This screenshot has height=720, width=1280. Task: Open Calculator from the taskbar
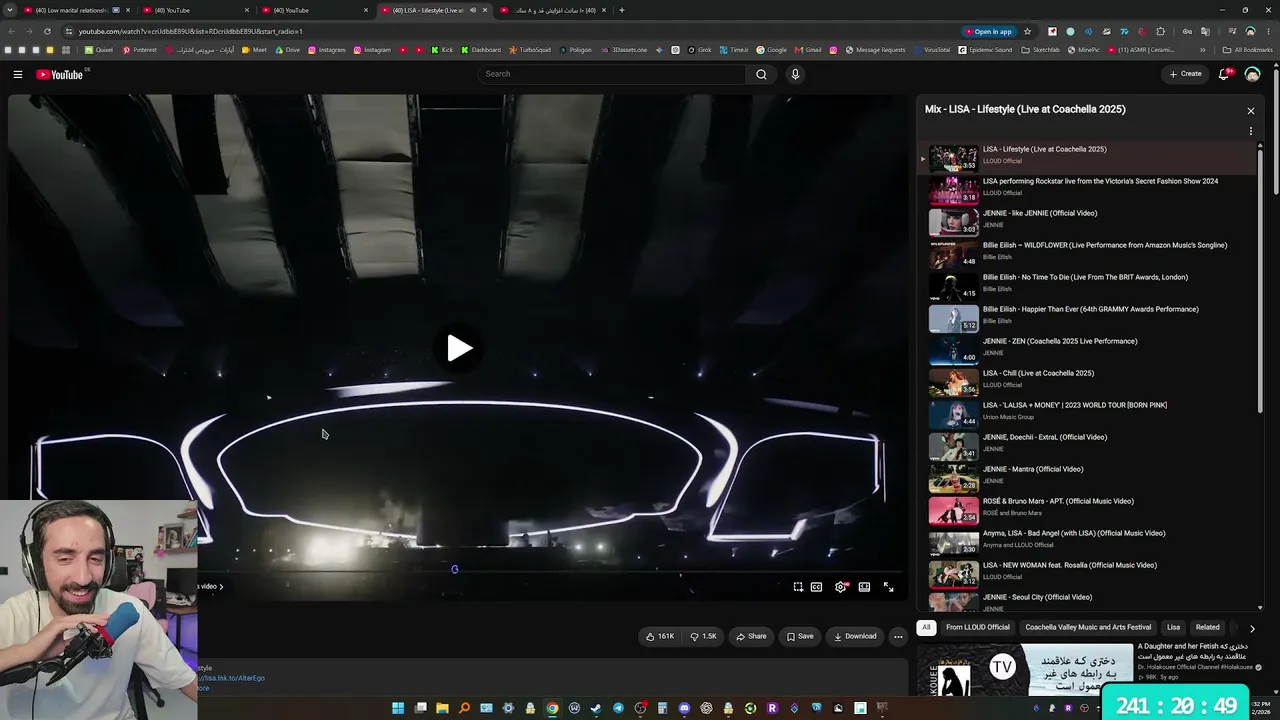point(662,709)
